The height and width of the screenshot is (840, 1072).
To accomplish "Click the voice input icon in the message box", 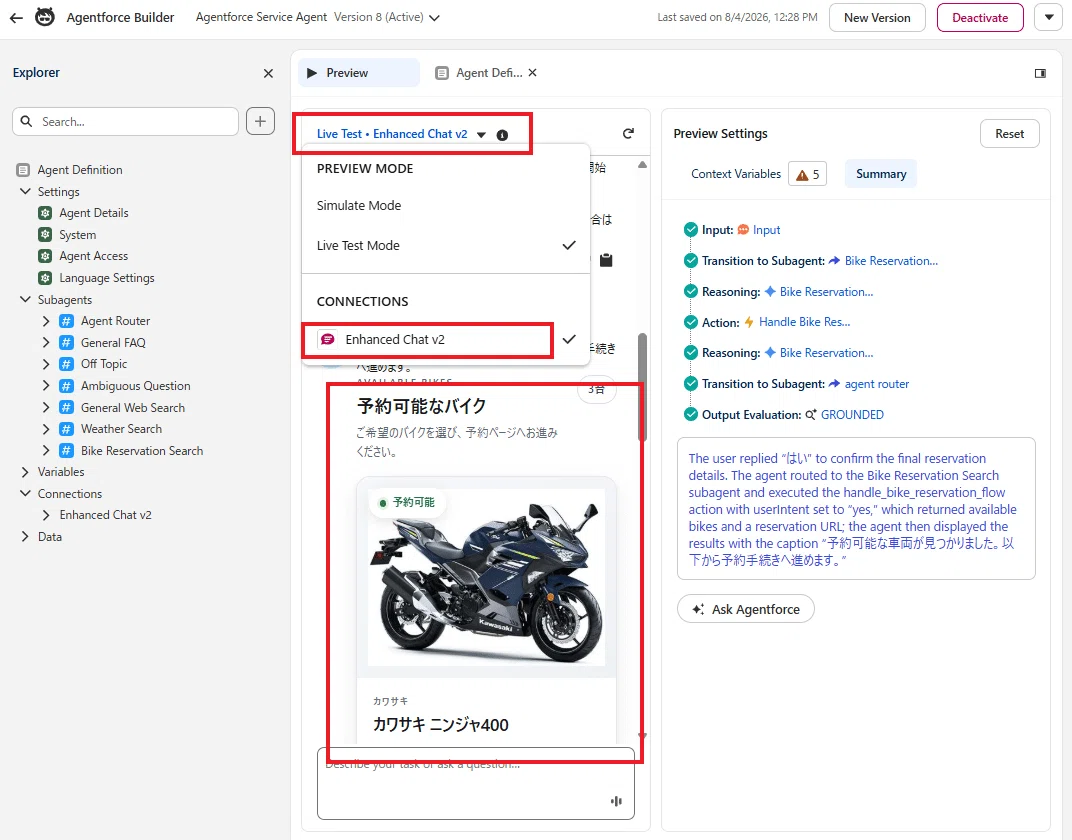I will click(x=616, y=801).
